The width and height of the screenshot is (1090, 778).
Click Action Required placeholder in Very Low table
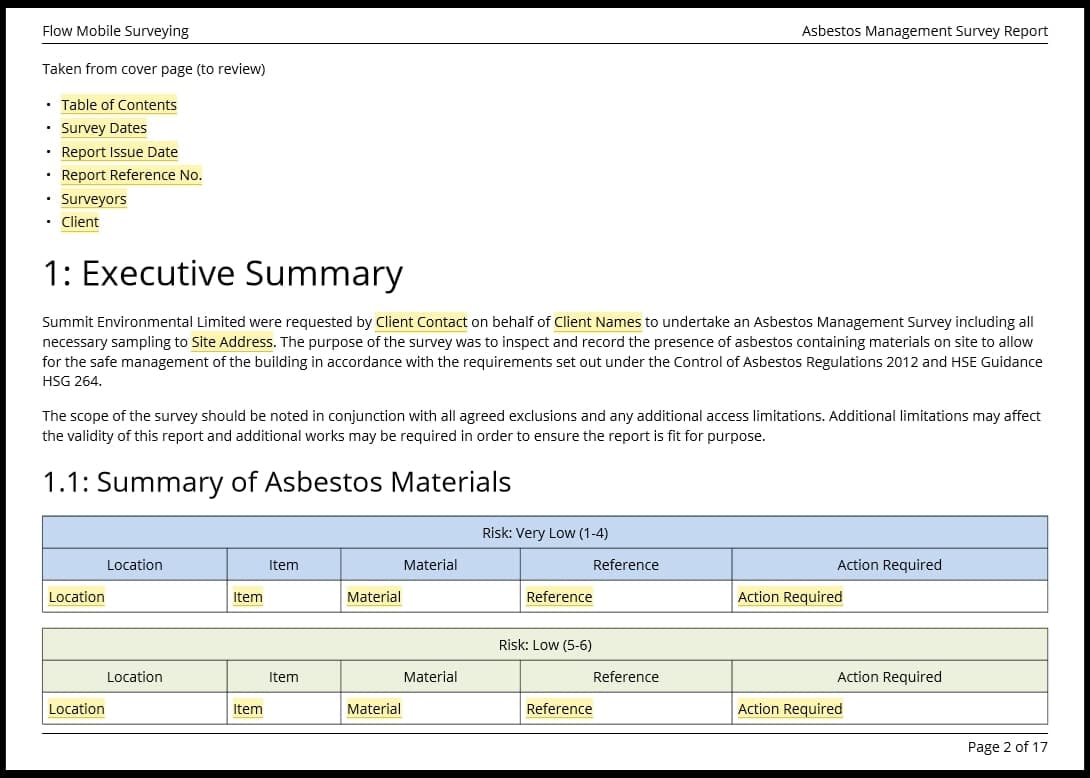[x=790, y=597]
